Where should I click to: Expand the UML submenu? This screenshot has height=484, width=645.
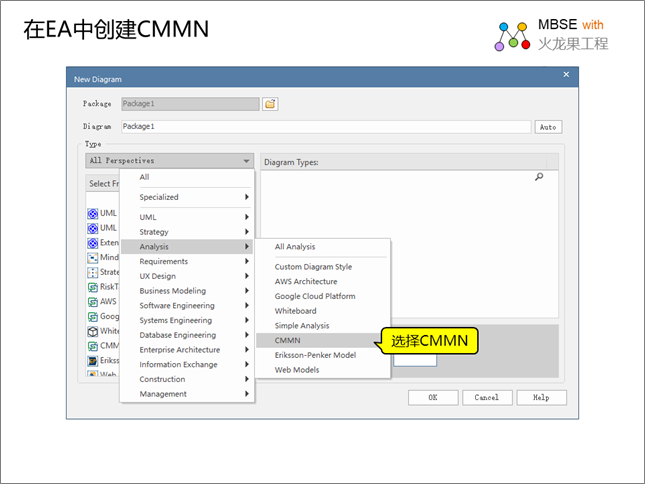tap(187, 217)
